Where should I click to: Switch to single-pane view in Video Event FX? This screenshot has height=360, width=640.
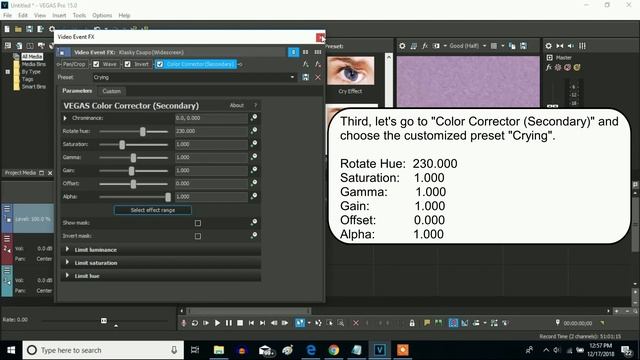point(293,52)
